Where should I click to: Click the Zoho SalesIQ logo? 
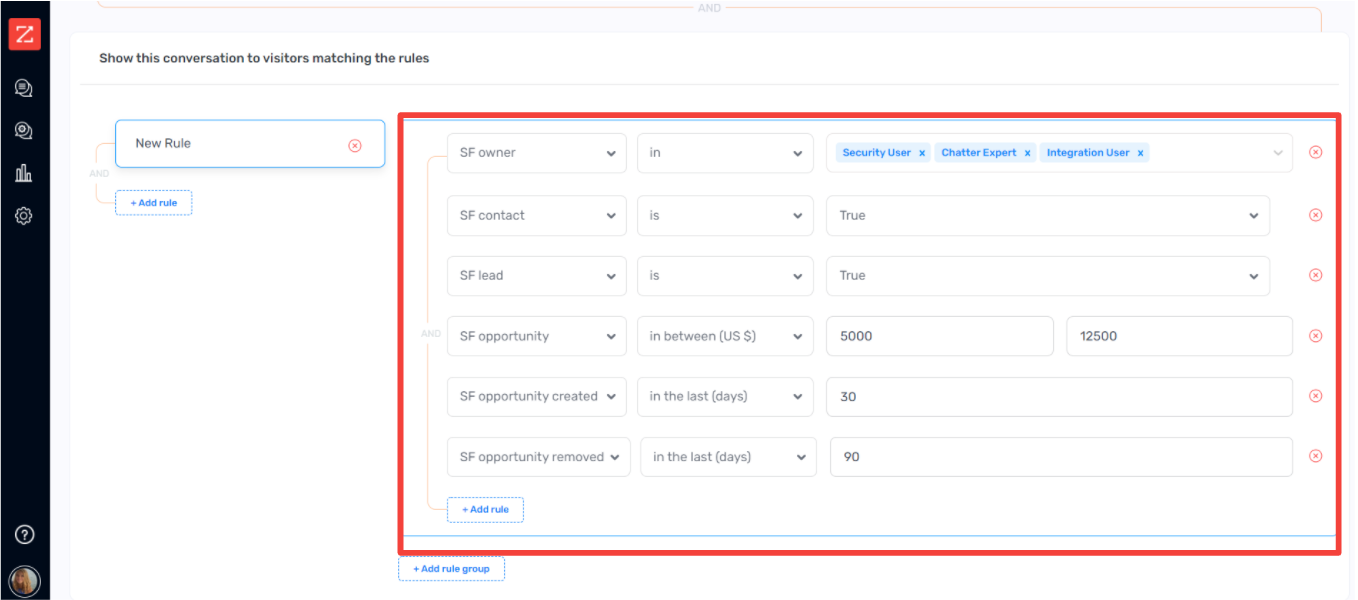point(25,33)
